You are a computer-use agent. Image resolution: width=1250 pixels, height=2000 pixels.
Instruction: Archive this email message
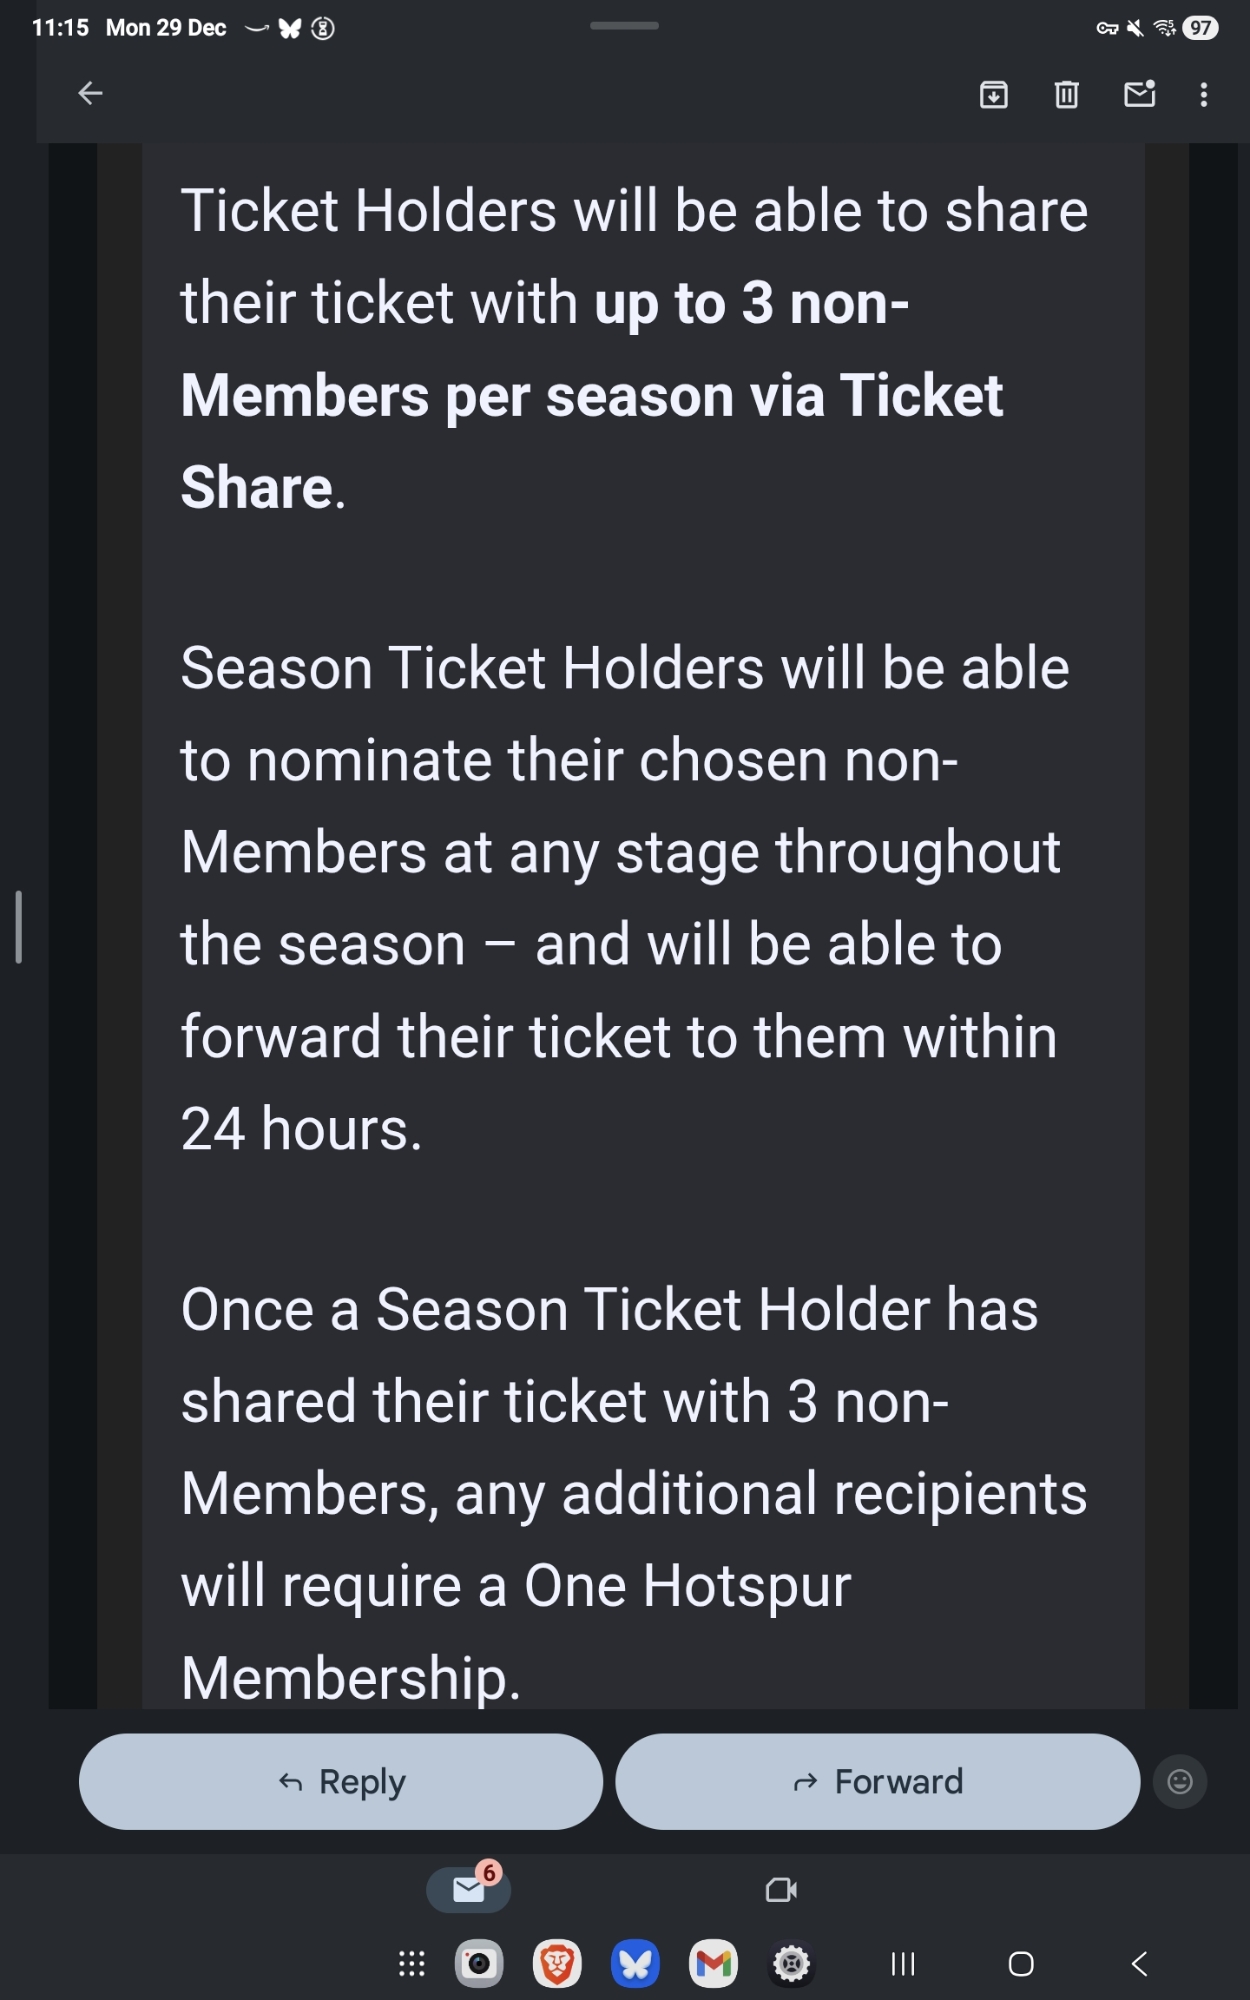pyautogui.click(x=993, y=95)
